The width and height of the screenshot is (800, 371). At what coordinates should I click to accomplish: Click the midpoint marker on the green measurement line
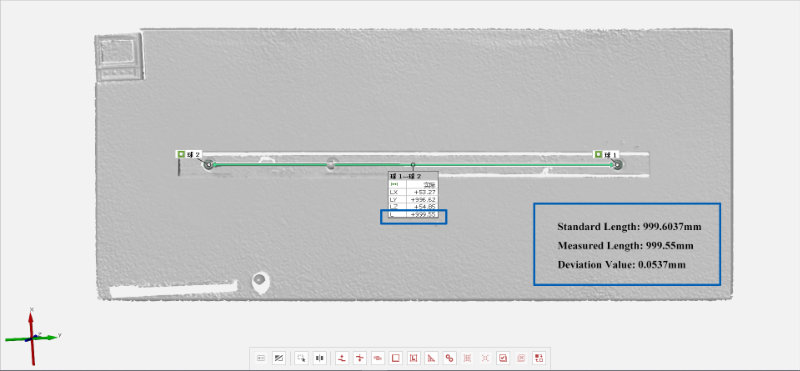[413, 164]
